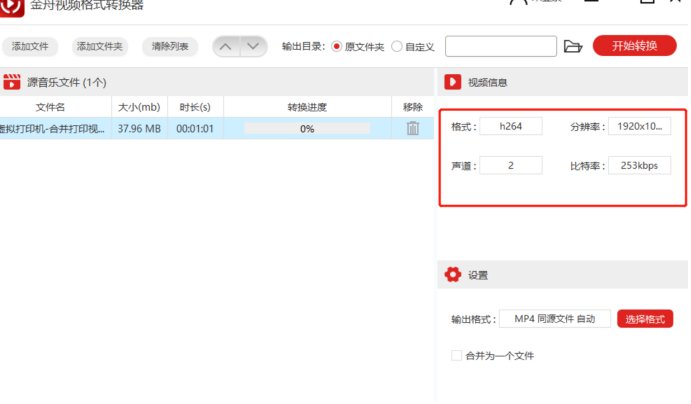The width and height of the screenshot is (691, 404).
Task: Open the user account icon
Action: click(518, 2)
